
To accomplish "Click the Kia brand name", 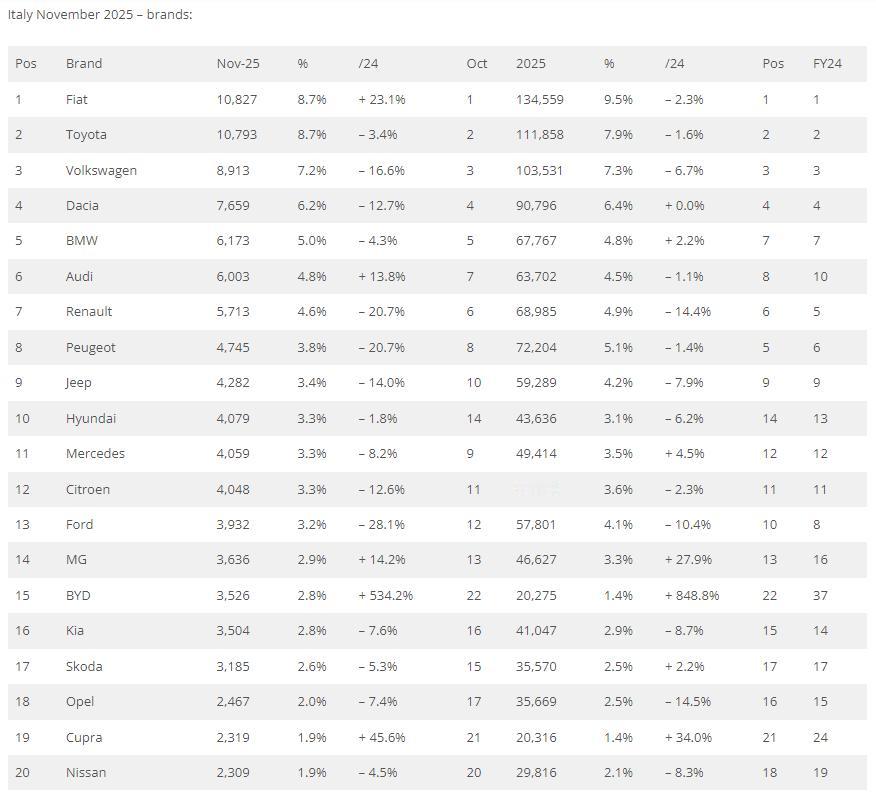I will [x=75, y=631].
